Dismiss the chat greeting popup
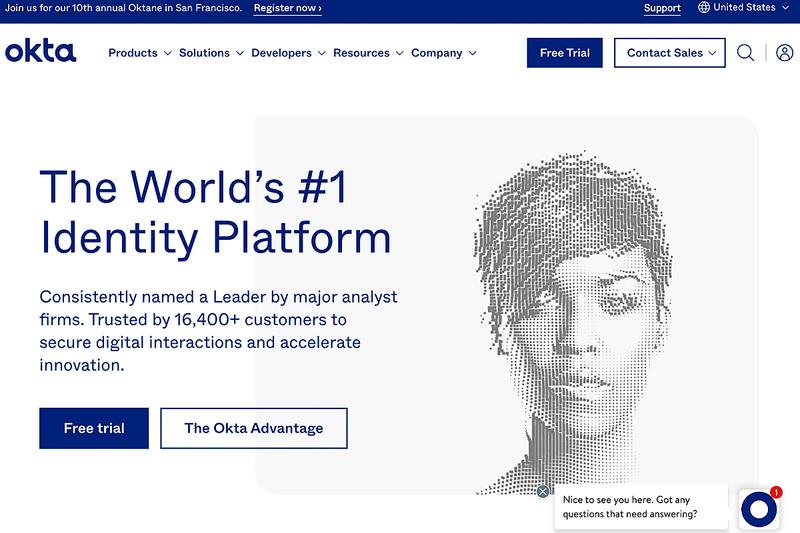Screen dimensions: 800x533 tap(543, 491)
